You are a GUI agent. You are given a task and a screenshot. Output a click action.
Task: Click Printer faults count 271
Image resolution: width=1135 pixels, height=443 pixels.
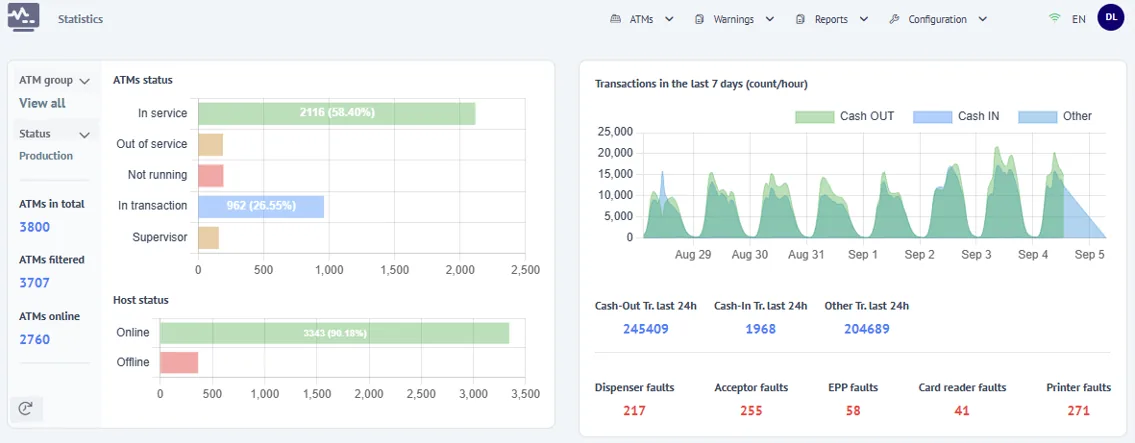[1079, 410]
